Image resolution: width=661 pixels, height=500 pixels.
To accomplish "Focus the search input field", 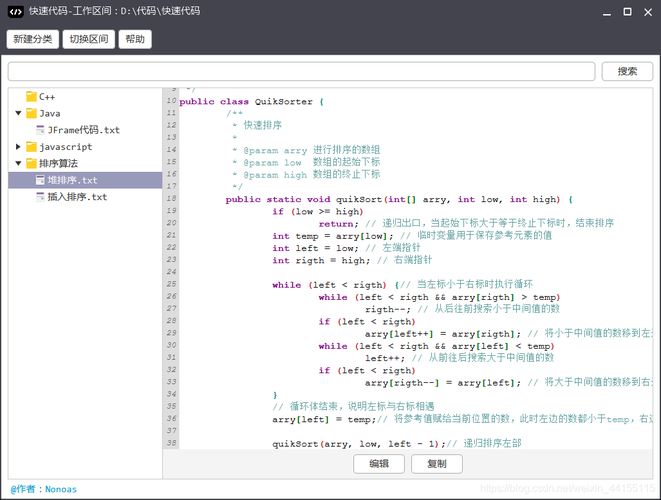I will 301,71.
